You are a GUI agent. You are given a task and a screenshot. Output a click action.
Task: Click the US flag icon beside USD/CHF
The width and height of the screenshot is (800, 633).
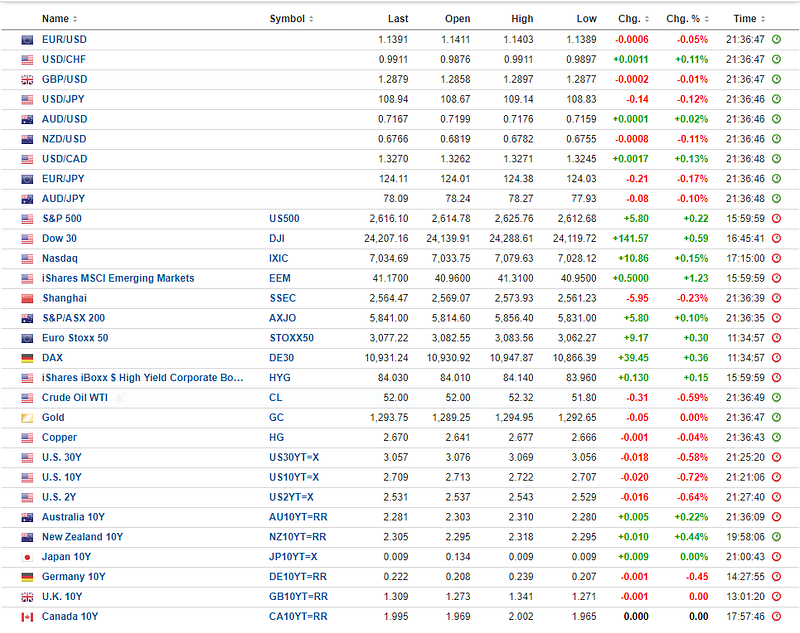(27, 60)
